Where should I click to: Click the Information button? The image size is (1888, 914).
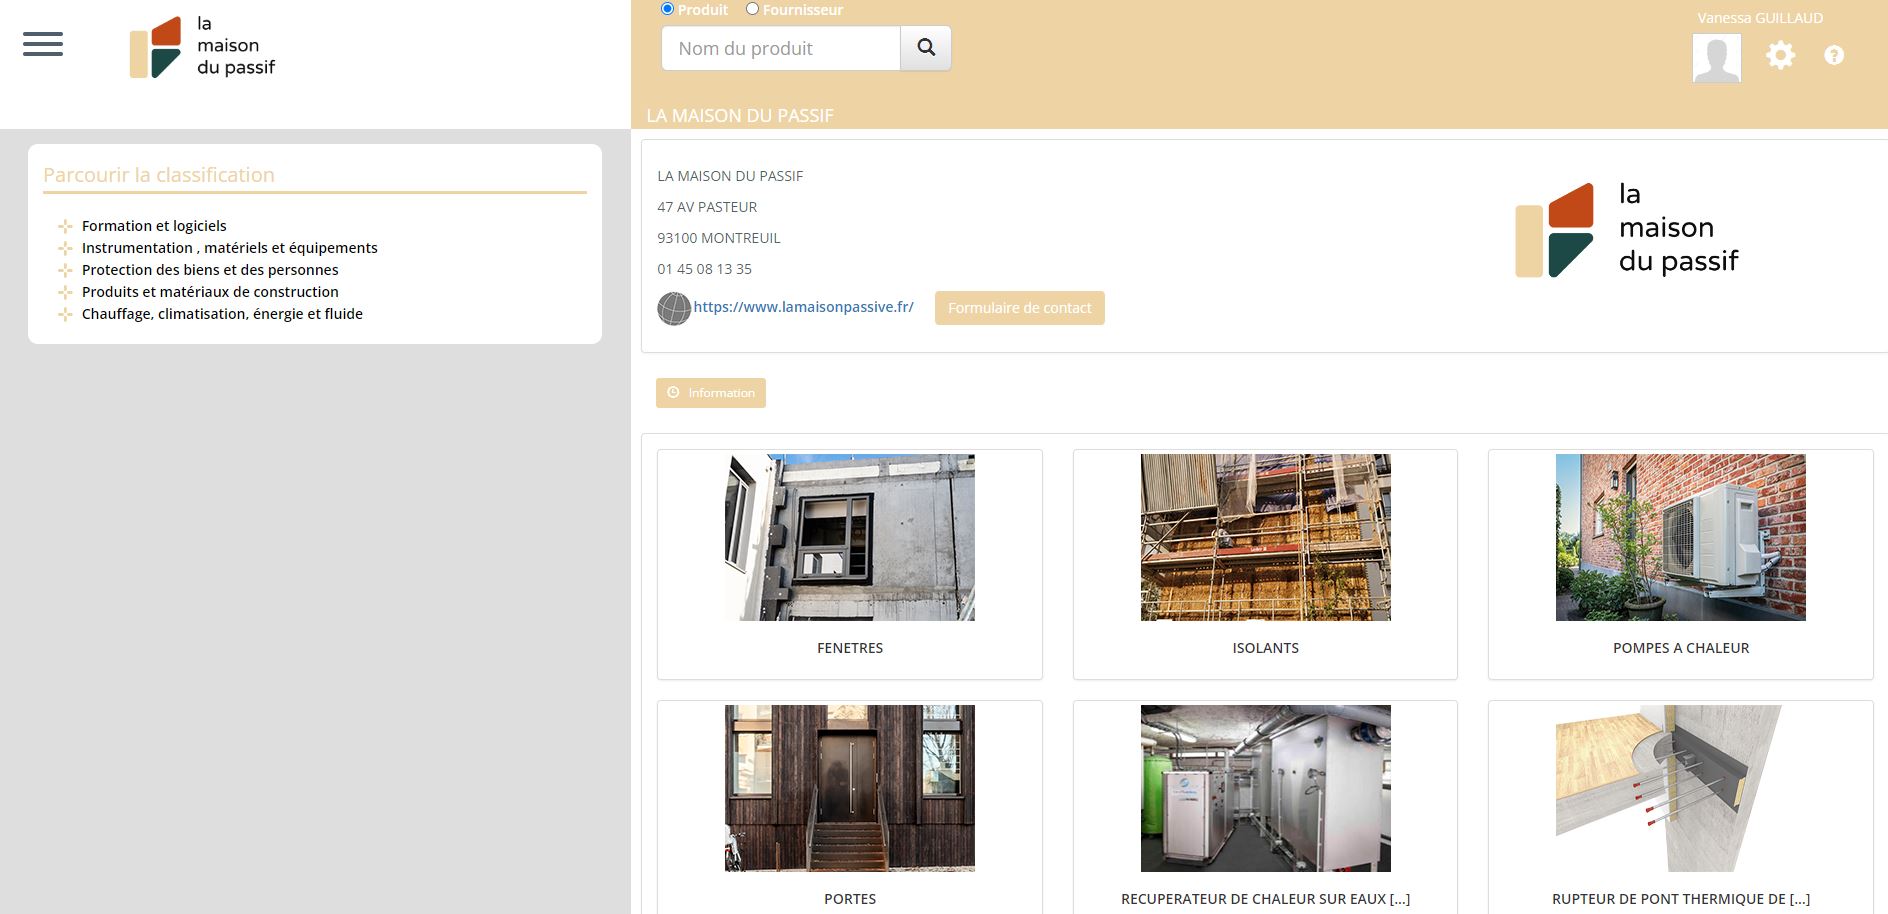click(711, 393)
